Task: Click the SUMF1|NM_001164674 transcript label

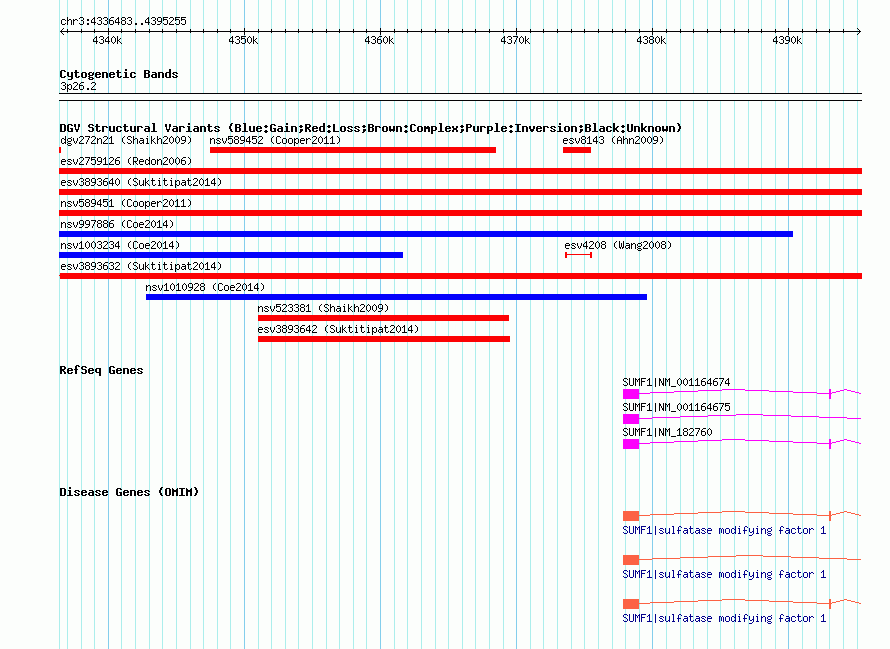Action: pos(676,382)
